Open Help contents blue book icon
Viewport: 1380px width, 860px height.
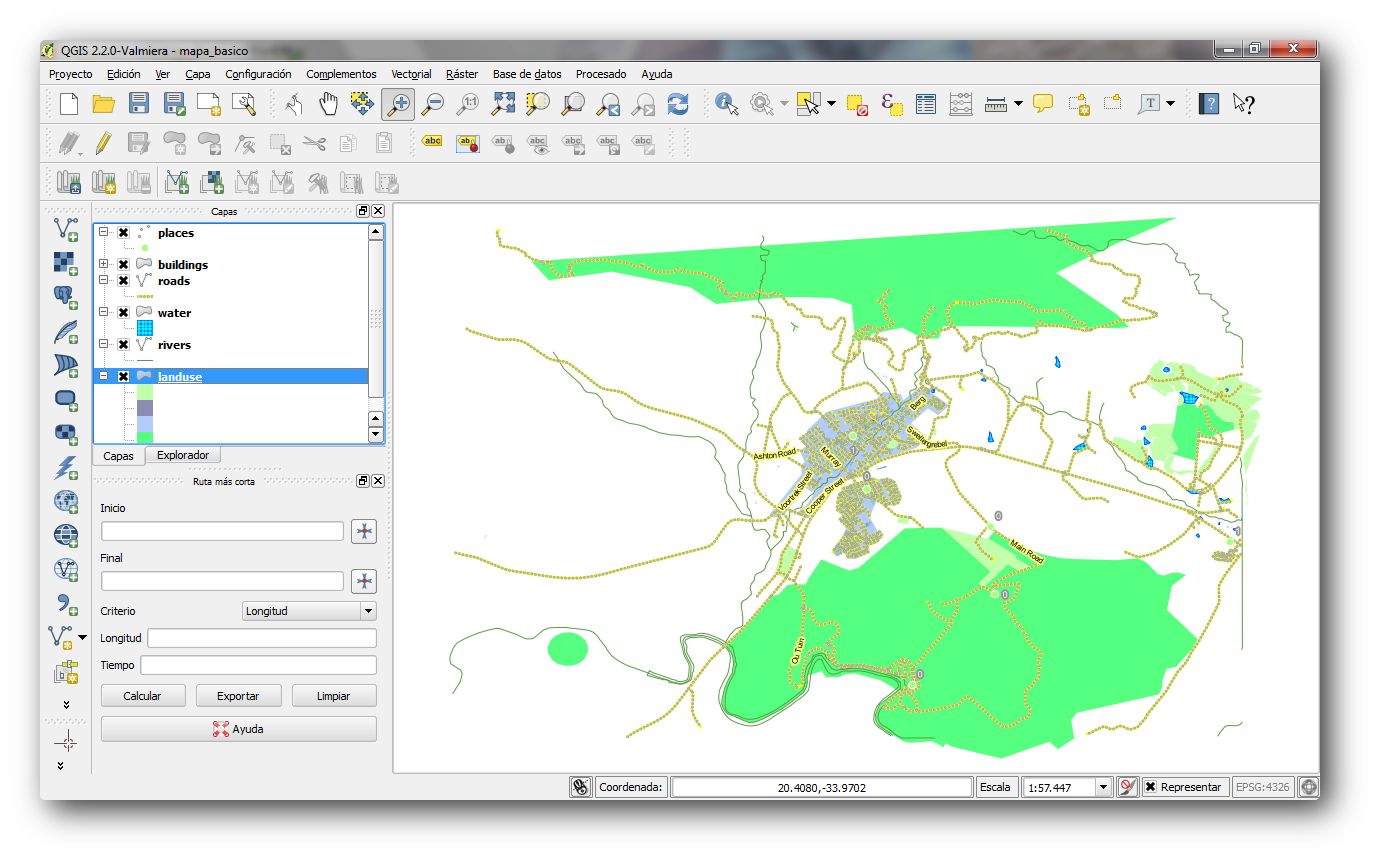(1209, 103)
